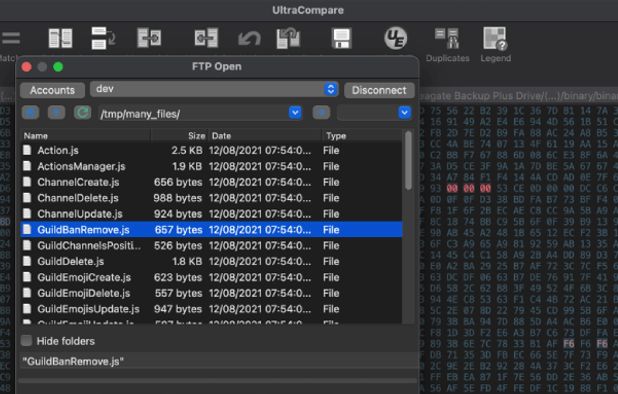This screenshot has width=618, height=394.
Task: Open the hamburger menu icon in UltraCompare toolbar
Action: point(11,38)
